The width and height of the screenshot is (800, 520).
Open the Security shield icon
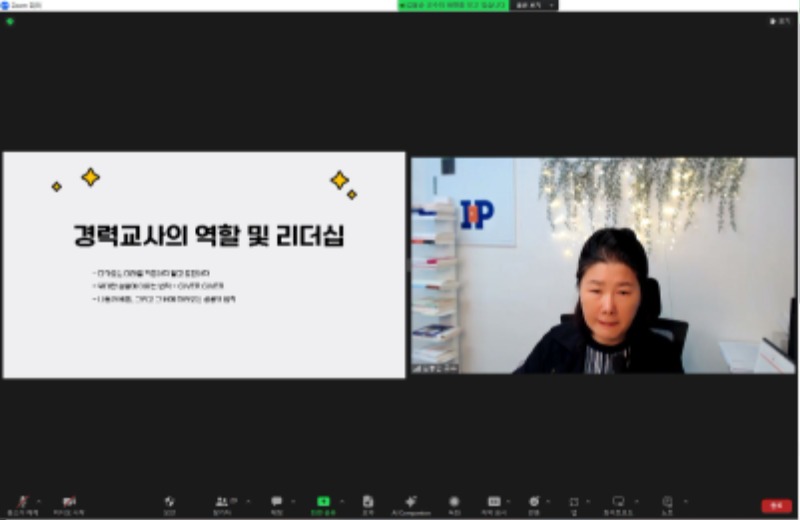169,502
